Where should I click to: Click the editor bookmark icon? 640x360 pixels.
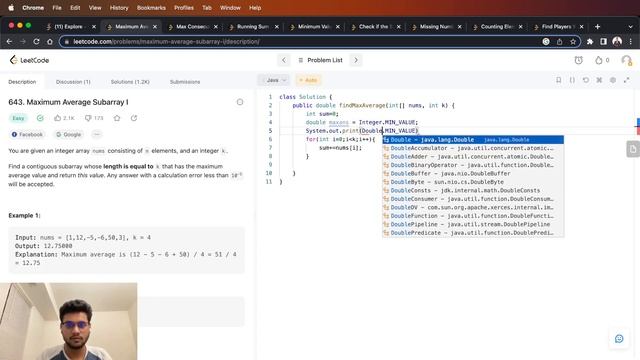coord(558,80)
